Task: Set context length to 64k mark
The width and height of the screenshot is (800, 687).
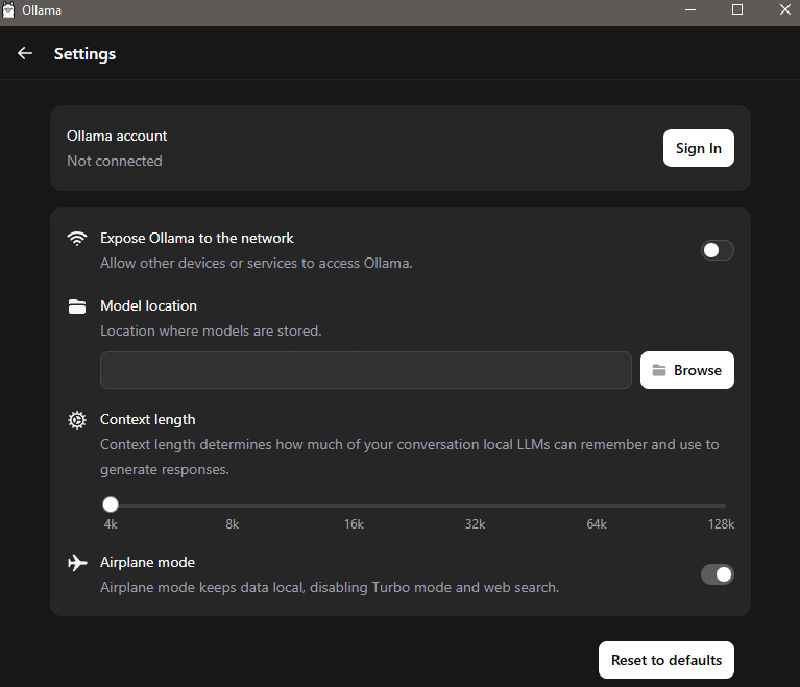Action: pos(597,505)
